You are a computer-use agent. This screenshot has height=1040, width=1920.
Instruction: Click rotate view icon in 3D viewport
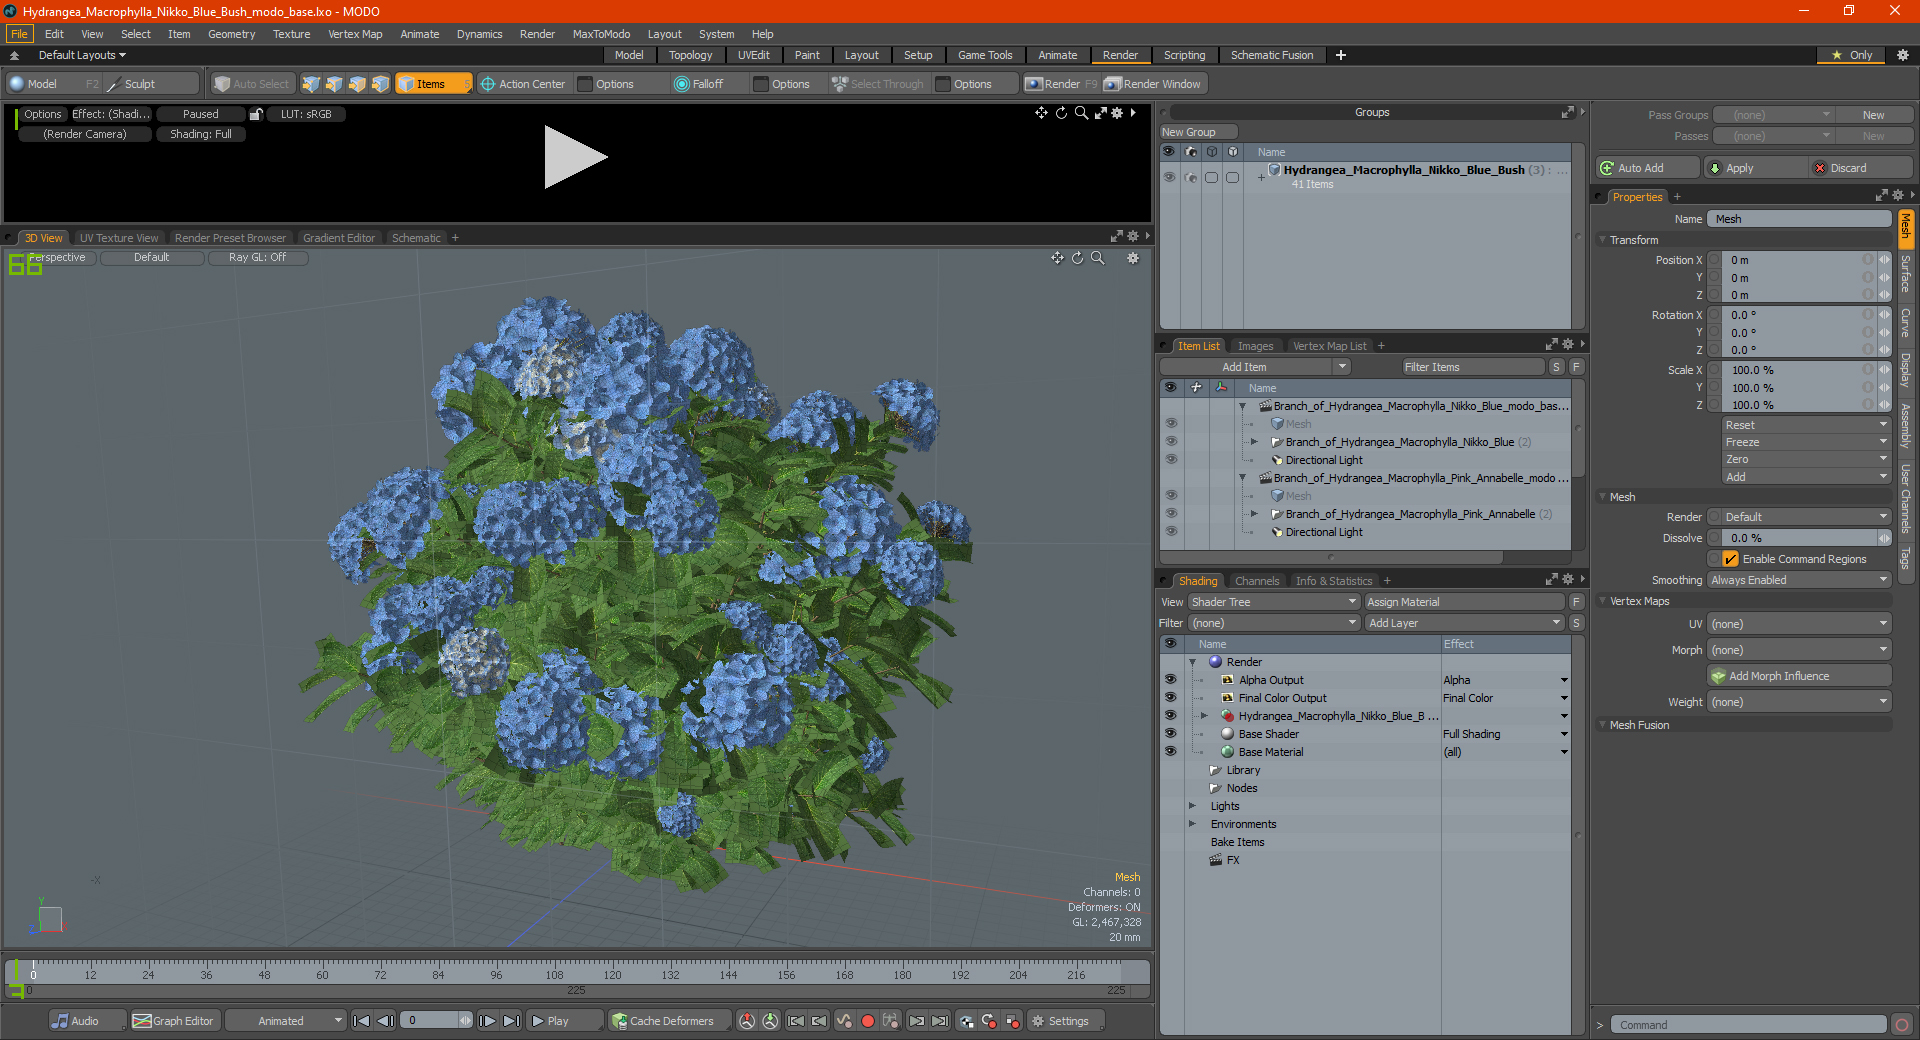click(x=1077, y=258)
